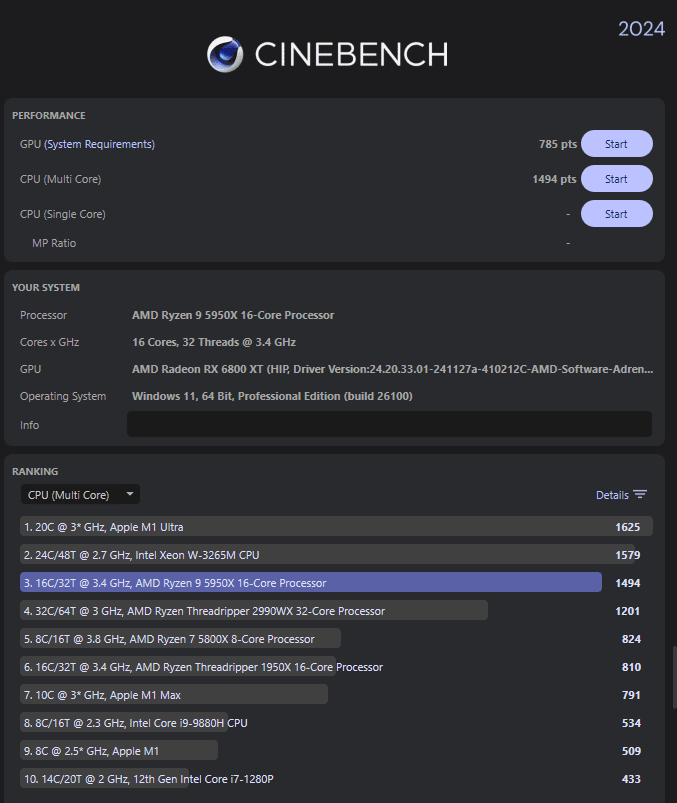Click the Details filter icon

click(640, 495)
